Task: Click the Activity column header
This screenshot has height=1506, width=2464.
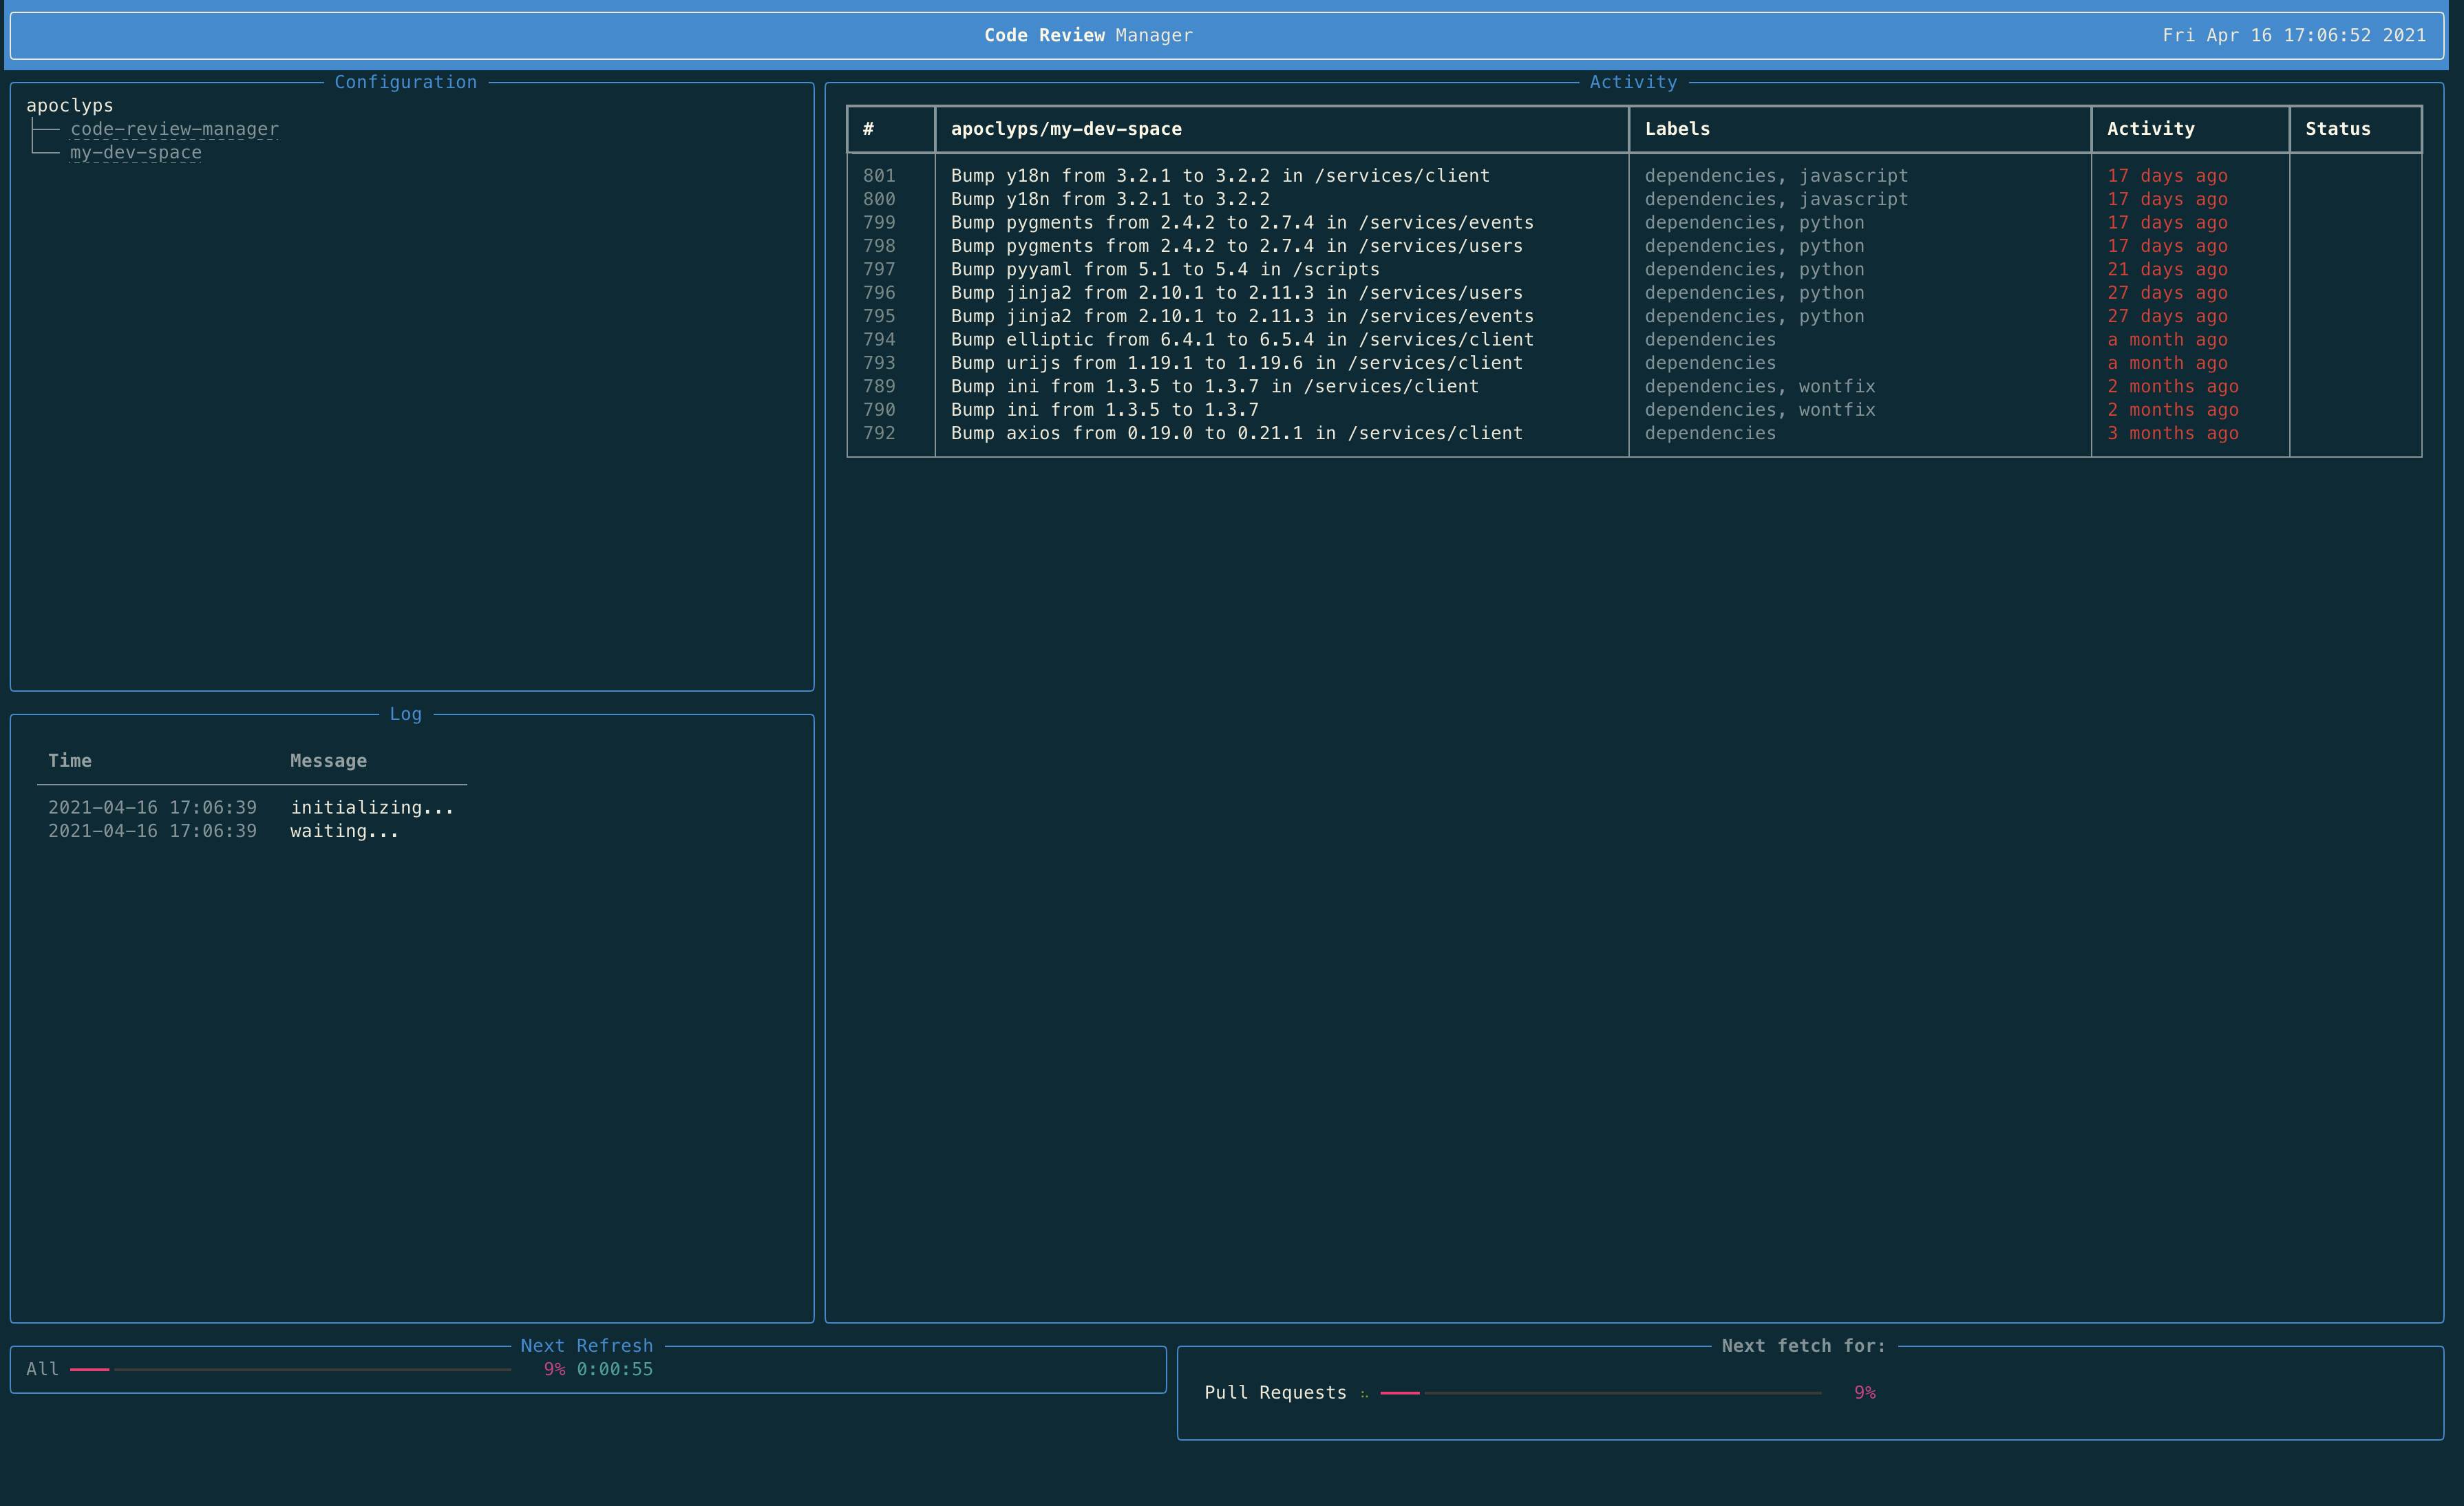Action: (x=2150, y=129)
